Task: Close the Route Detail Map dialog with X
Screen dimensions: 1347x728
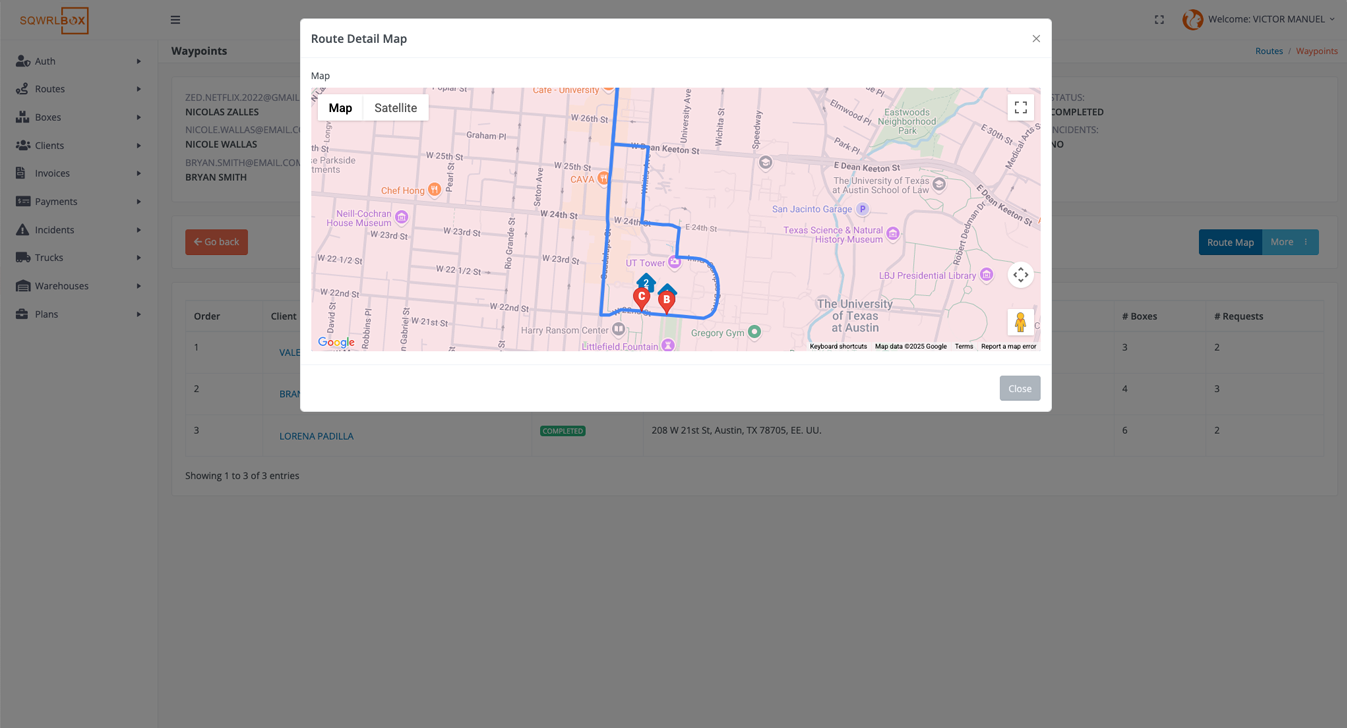Action: [1036, 39]
